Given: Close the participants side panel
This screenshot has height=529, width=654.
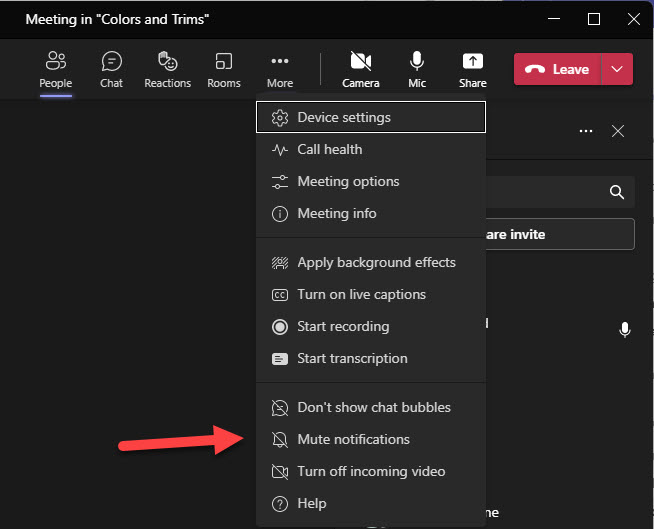Looking at the screenshot, I should 618,131.
